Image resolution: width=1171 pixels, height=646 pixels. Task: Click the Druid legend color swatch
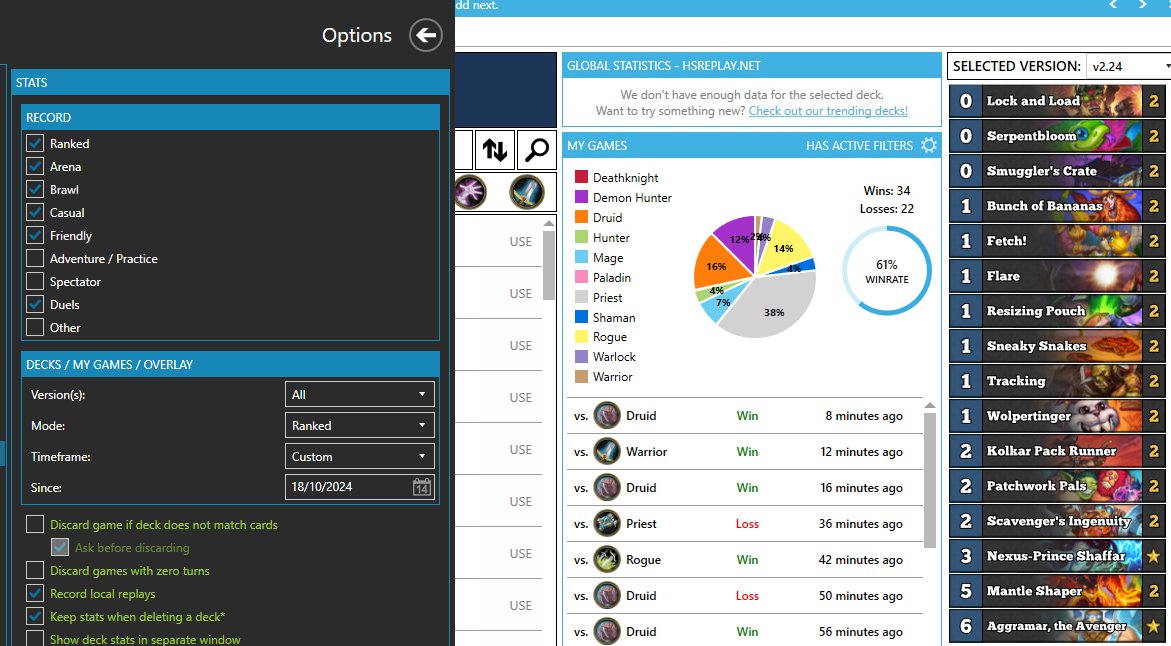pos(581,217)
